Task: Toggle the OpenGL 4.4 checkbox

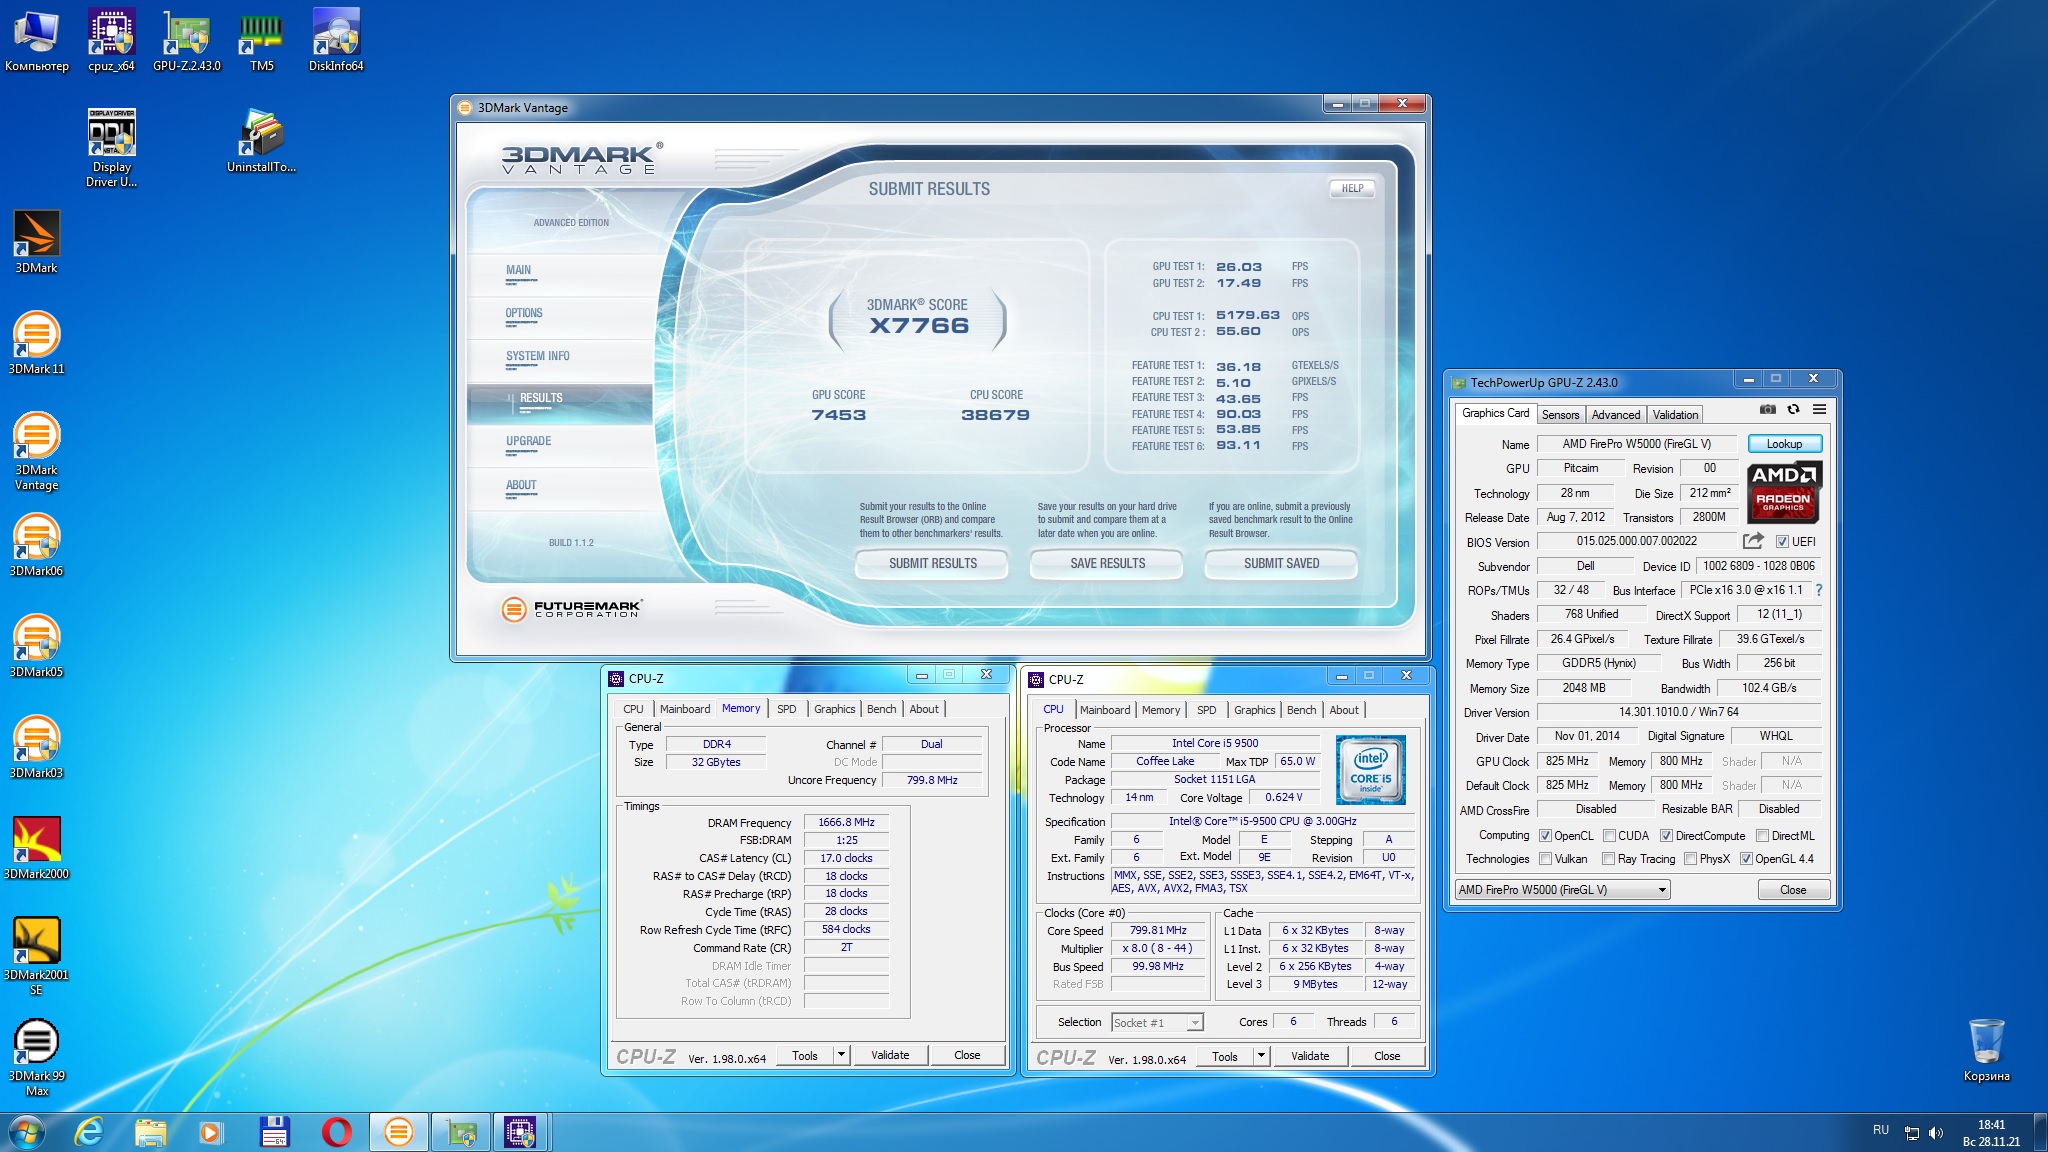Action: [x=1746, y=859]
